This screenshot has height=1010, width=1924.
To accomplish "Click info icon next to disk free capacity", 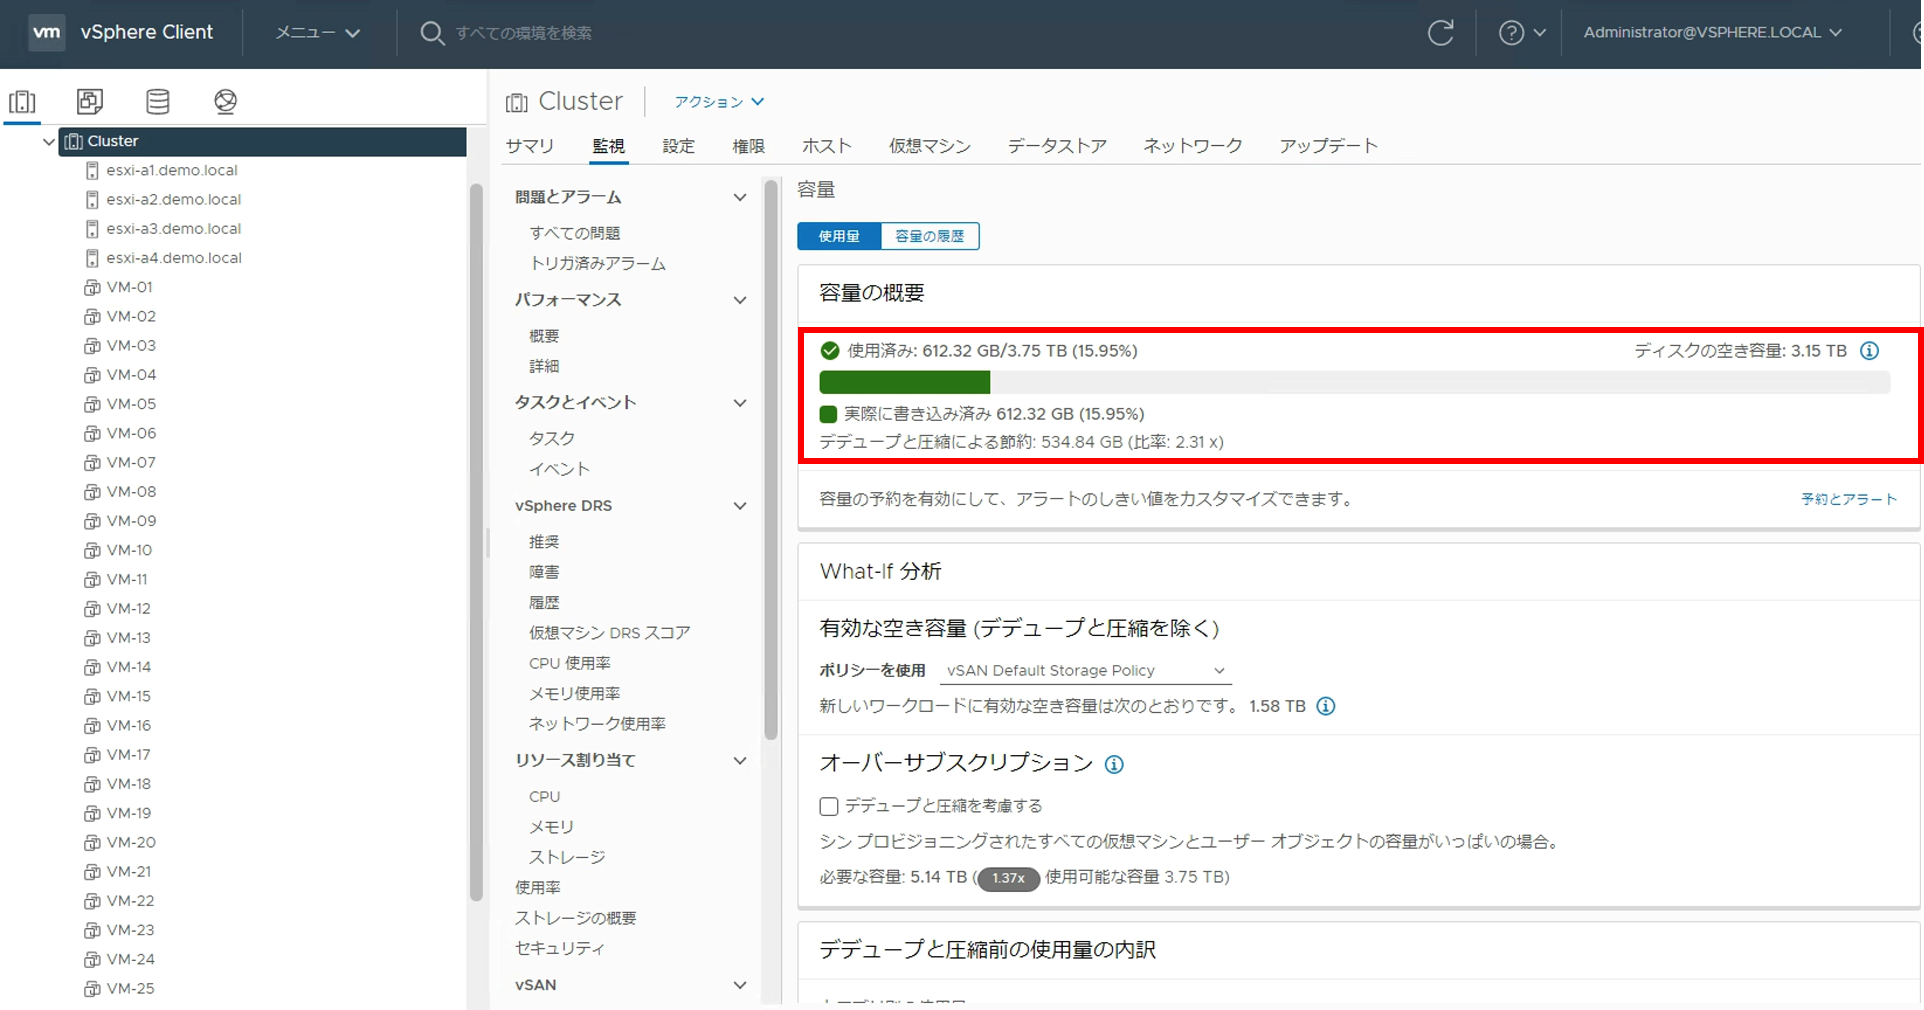I will pos(1869,351).
